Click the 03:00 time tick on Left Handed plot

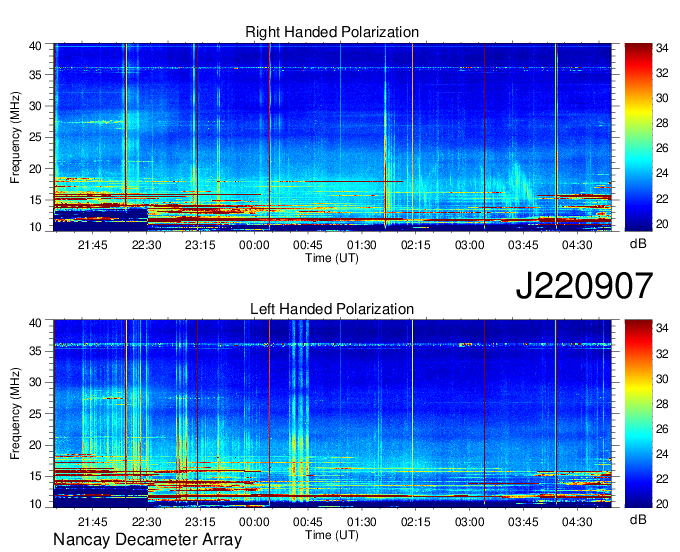pyautogui.click(x=469, y=522)
